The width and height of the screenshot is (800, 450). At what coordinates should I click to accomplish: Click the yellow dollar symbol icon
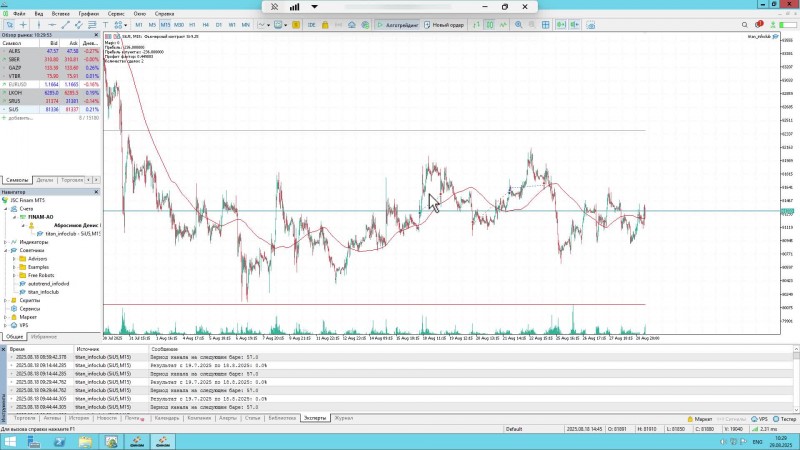pos(296,24)
